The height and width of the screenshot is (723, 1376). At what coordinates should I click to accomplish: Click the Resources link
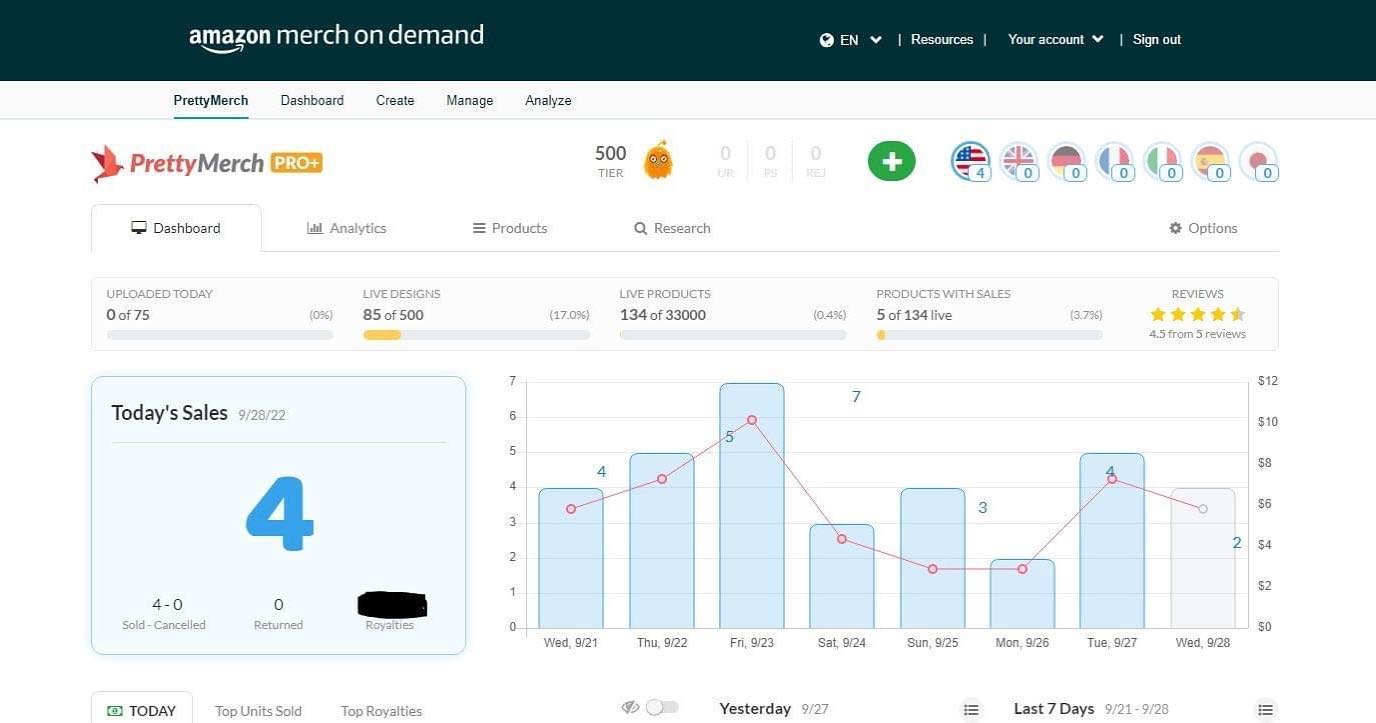[942, 39]
